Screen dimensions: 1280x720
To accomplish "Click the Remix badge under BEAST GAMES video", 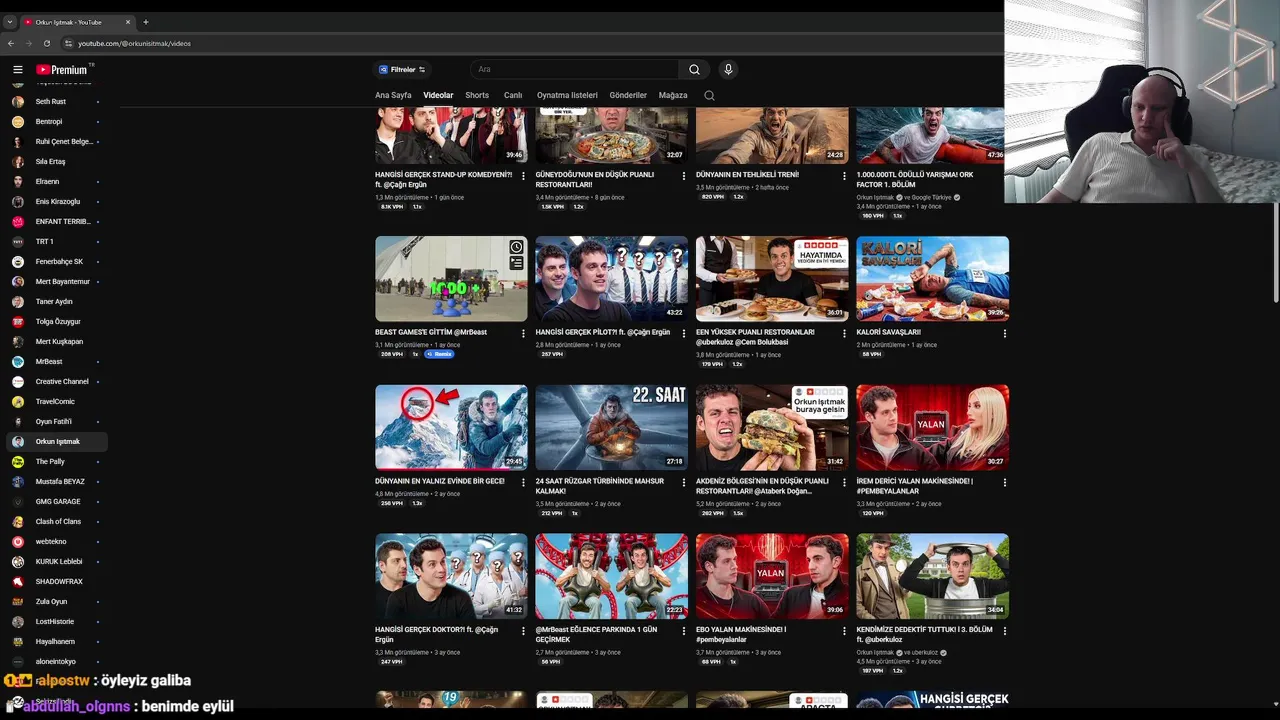I will pos(440,354).
